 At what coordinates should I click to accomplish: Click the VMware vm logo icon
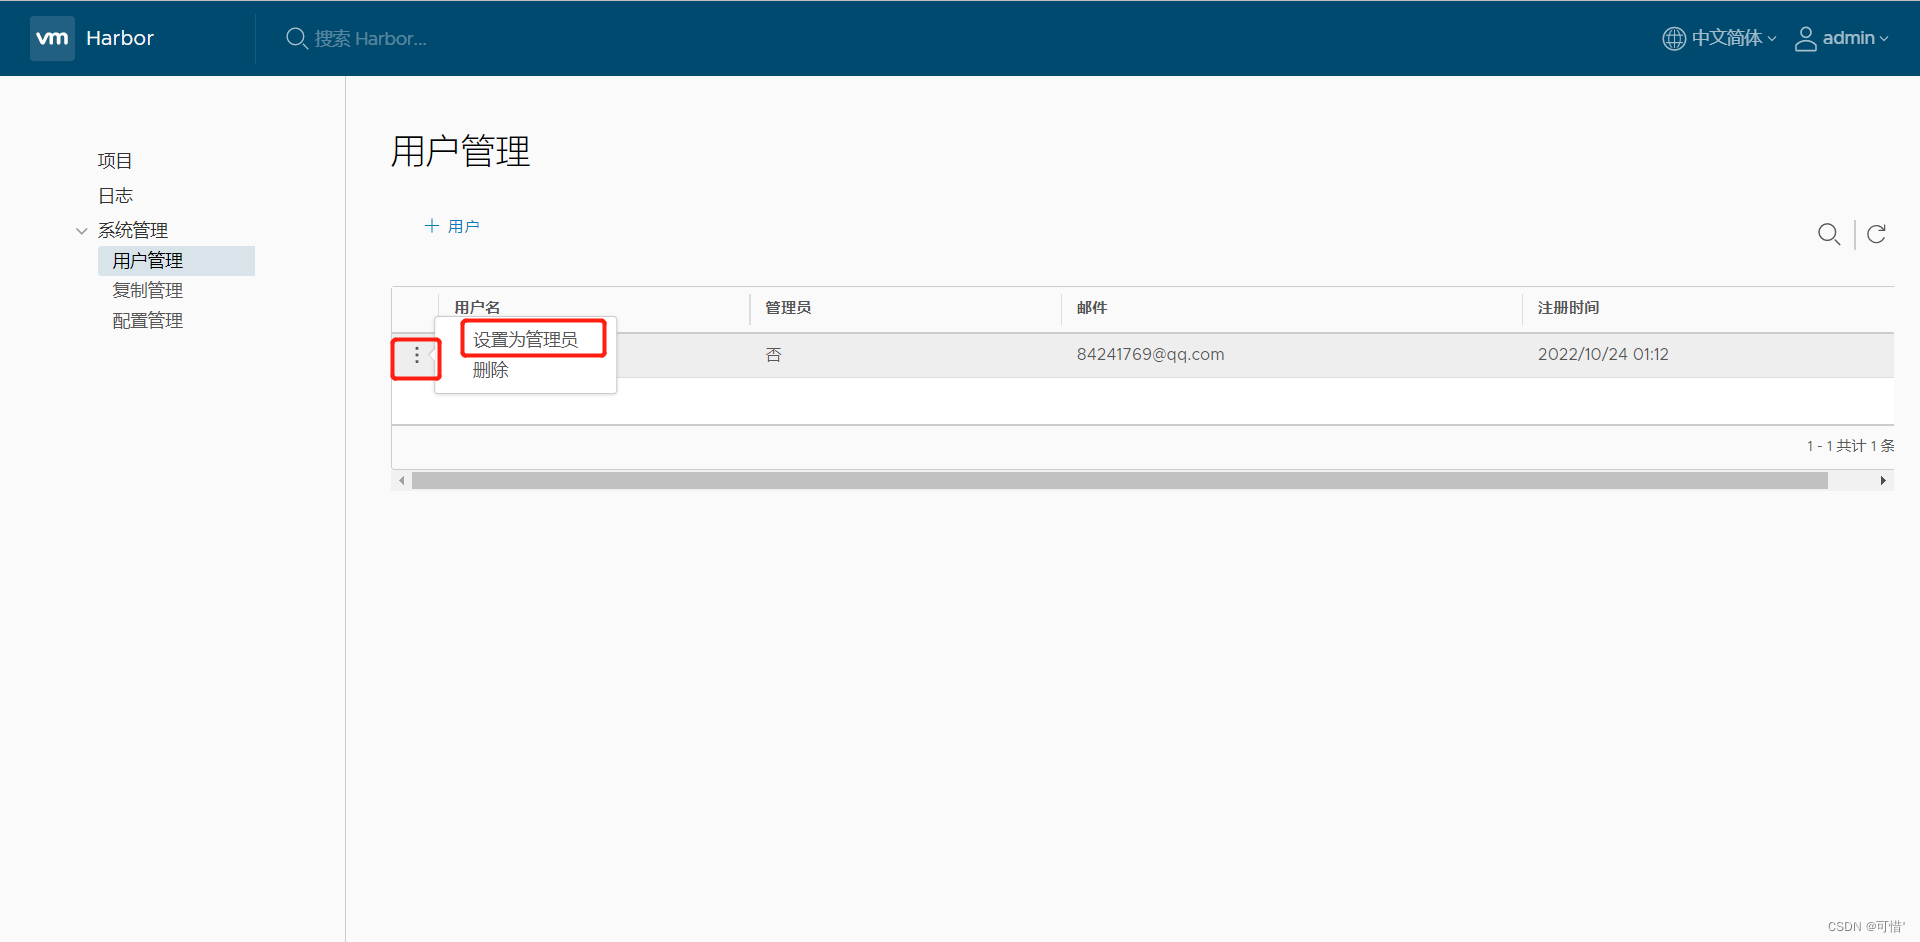[52, 38]
